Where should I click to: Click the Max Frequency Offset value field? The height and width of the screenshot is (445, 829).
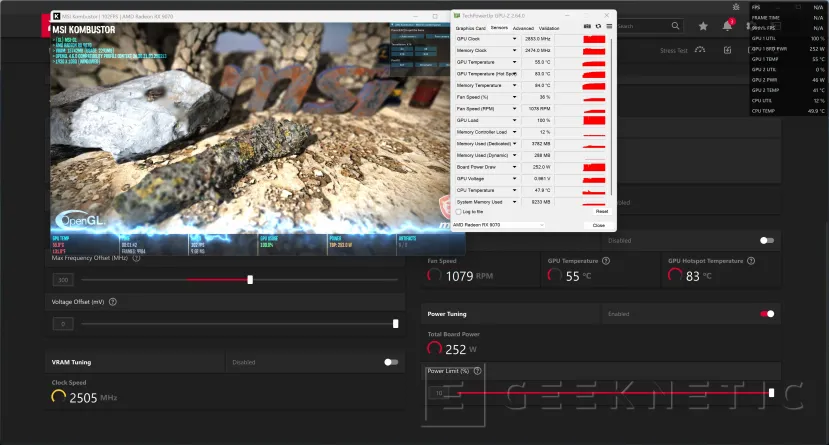point(63,280)
